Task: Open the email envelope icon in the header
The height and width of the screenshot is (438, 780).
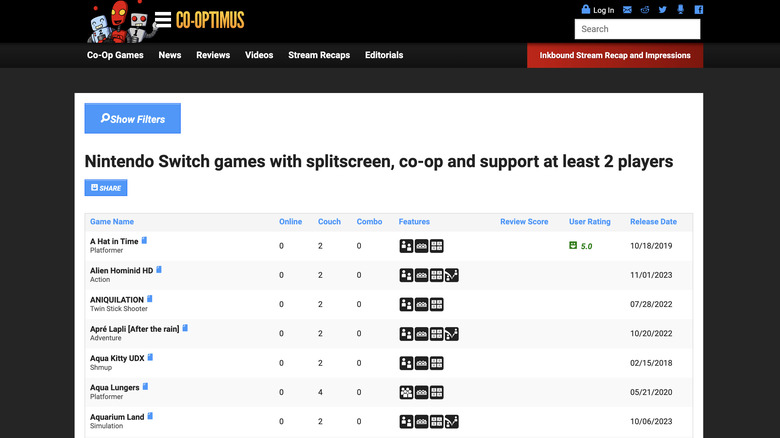Action: pos(627,9)
